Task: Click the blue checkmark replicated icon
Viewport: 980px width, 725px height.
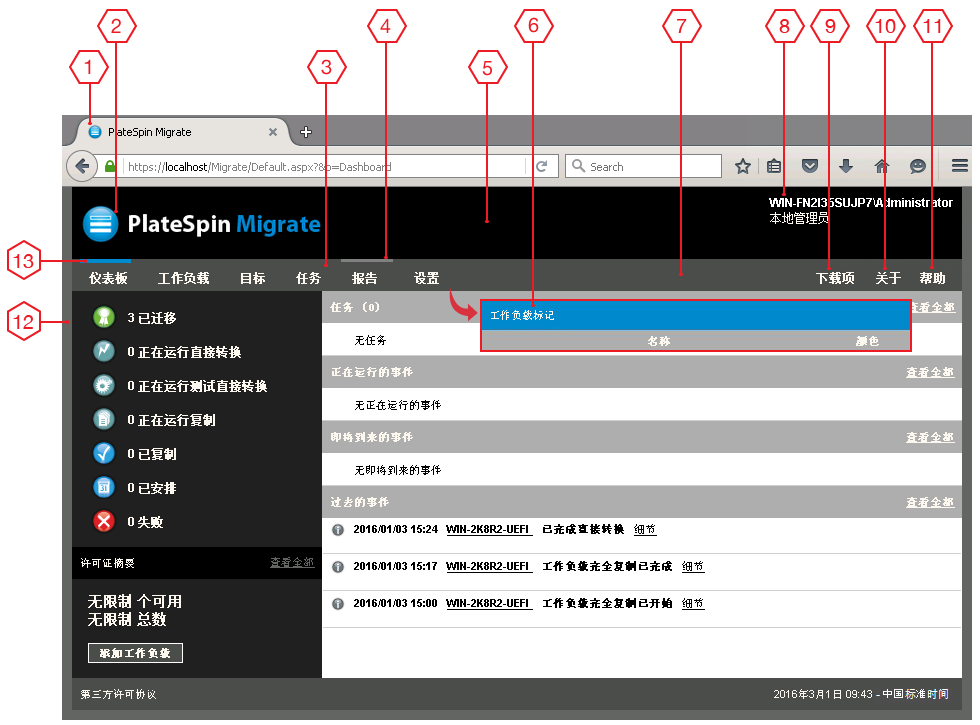Action: tap(104, 454)
